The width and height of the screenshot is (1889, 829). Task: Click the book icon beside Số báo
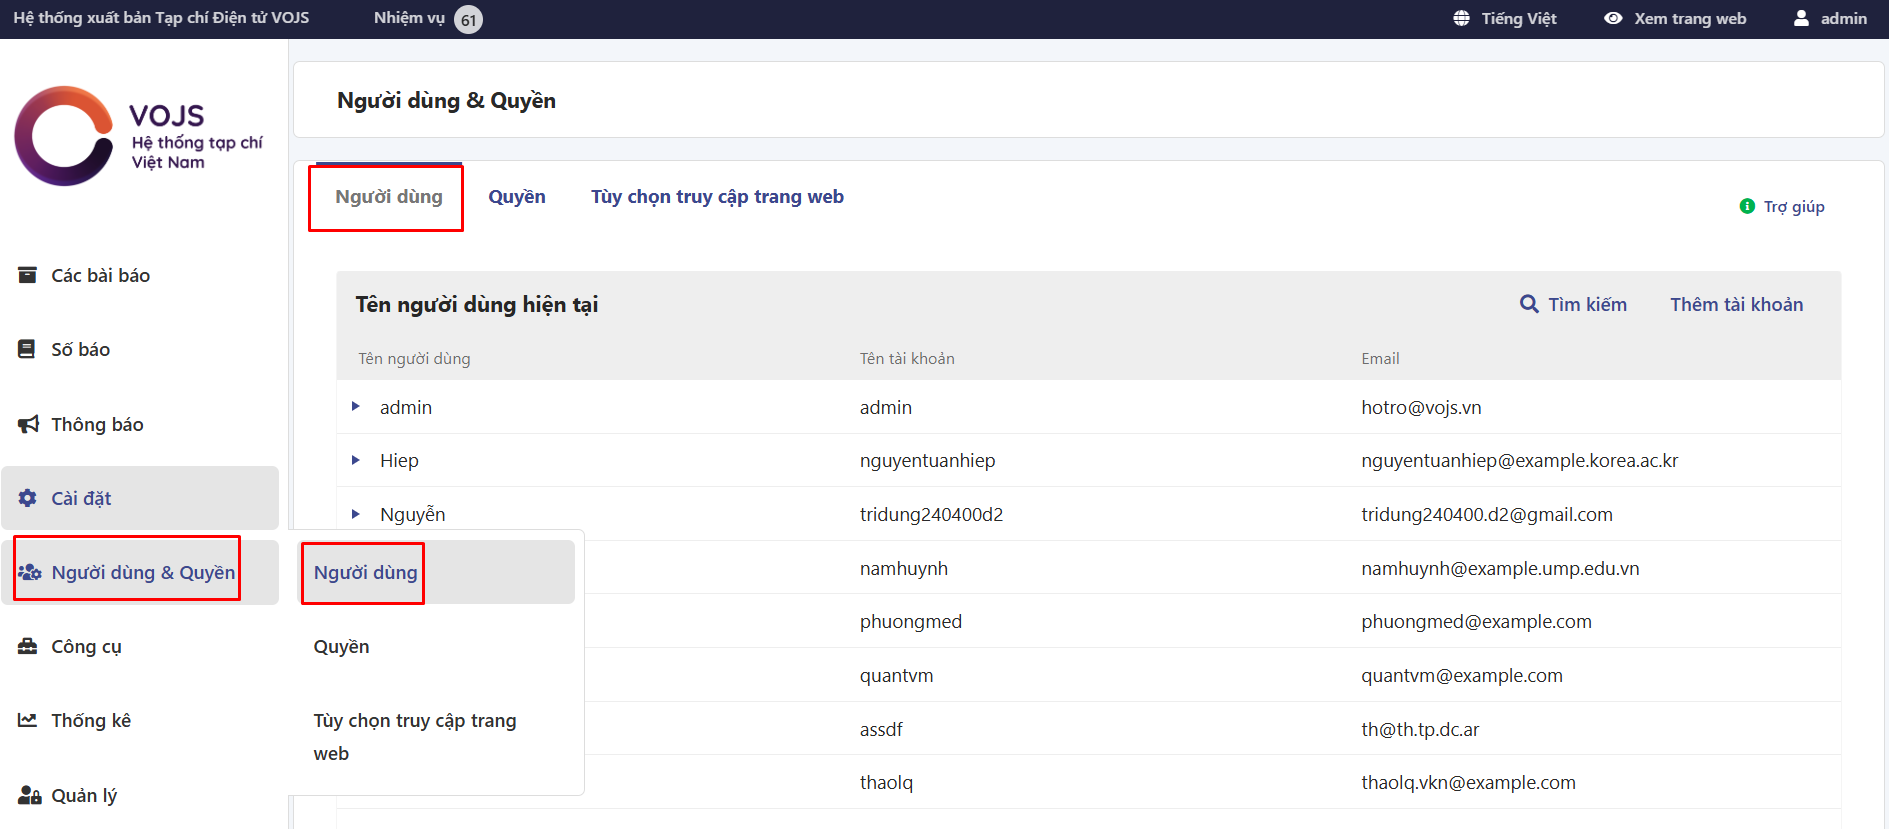pos(27,349)
